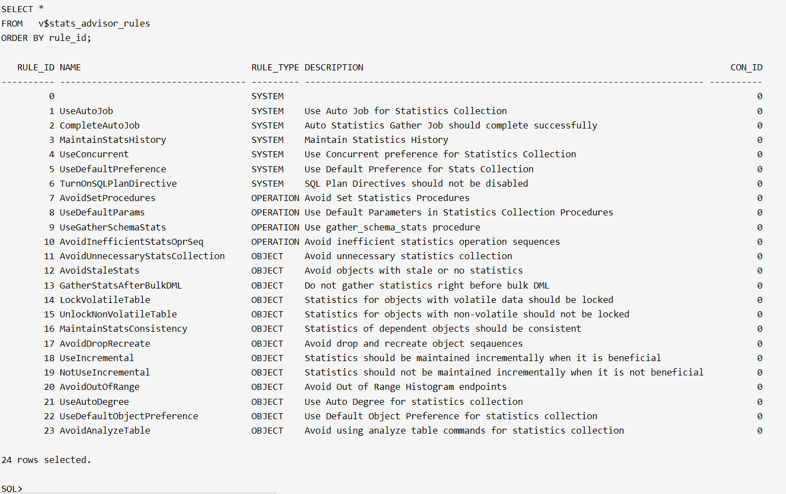
Task: Select the CompleteAutoJob rule name
Action: tap(99, 126)
